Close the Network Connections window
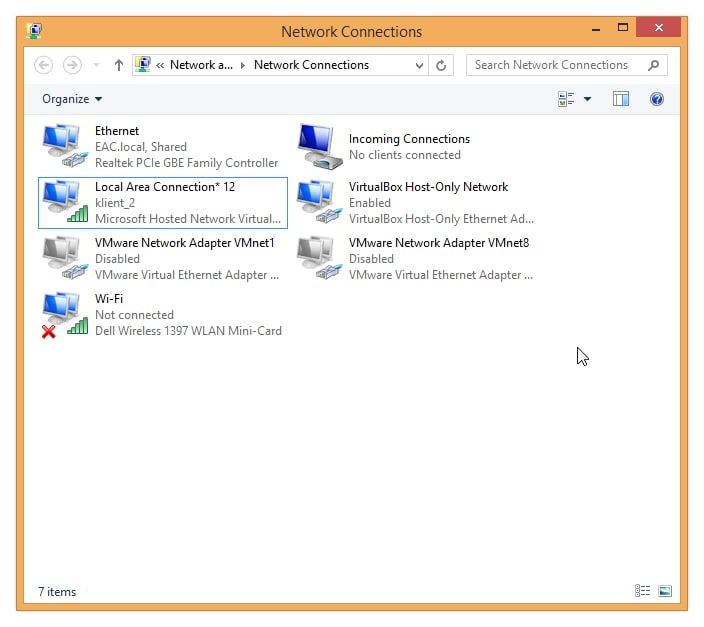This screenshot has width=704, height=627. 658,27
